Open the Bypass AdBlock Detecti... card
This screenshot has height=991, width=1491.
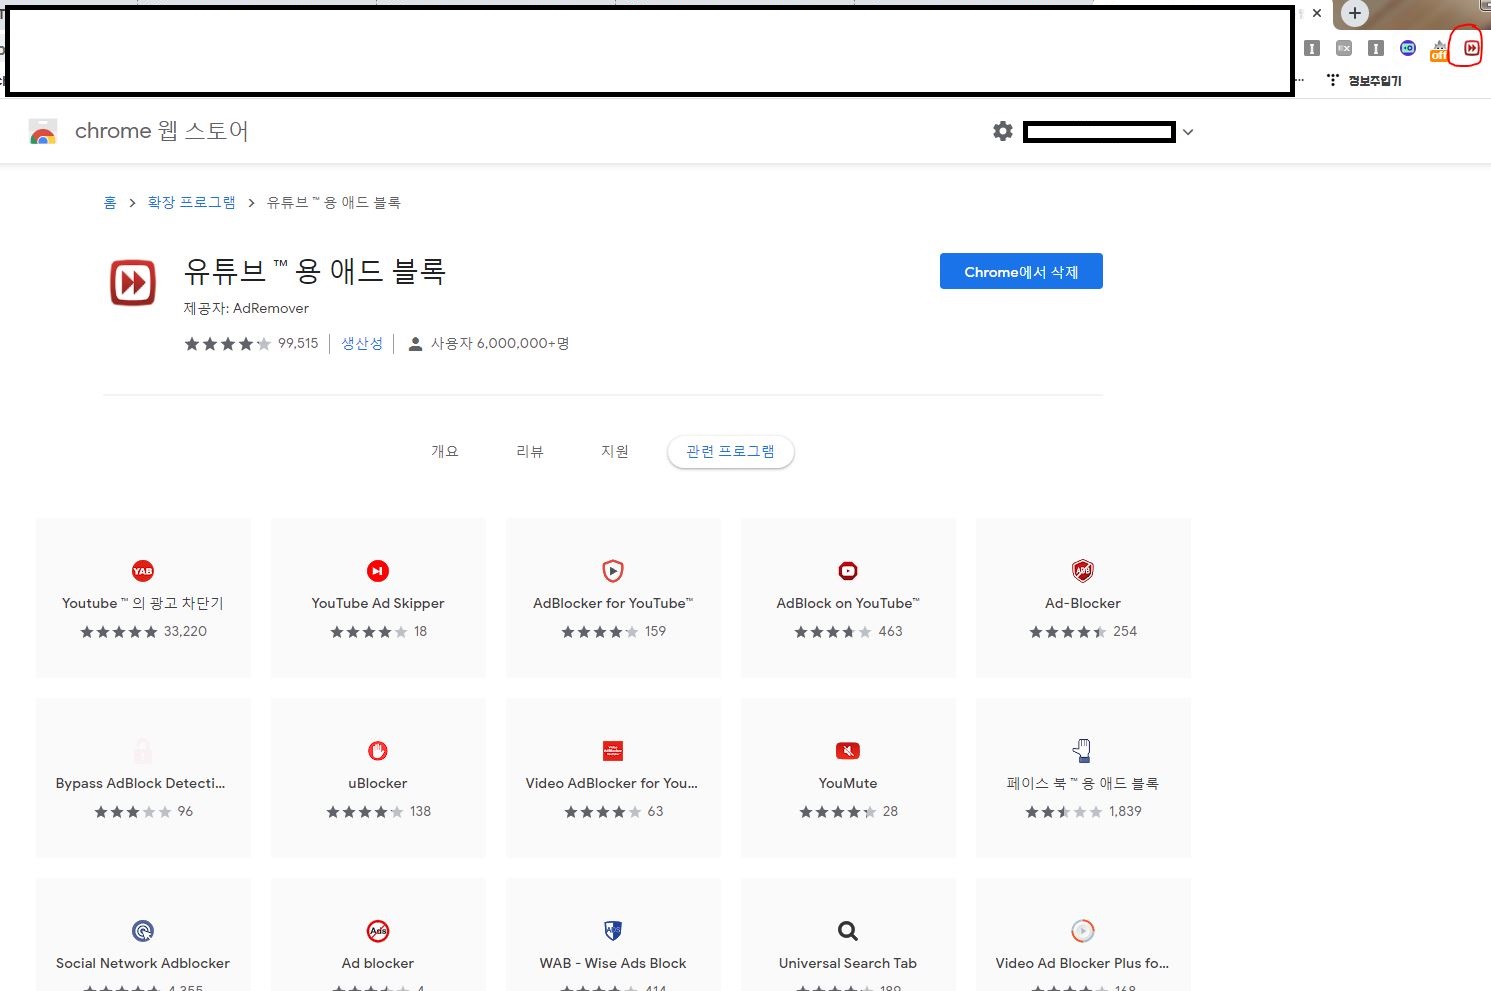143,778
